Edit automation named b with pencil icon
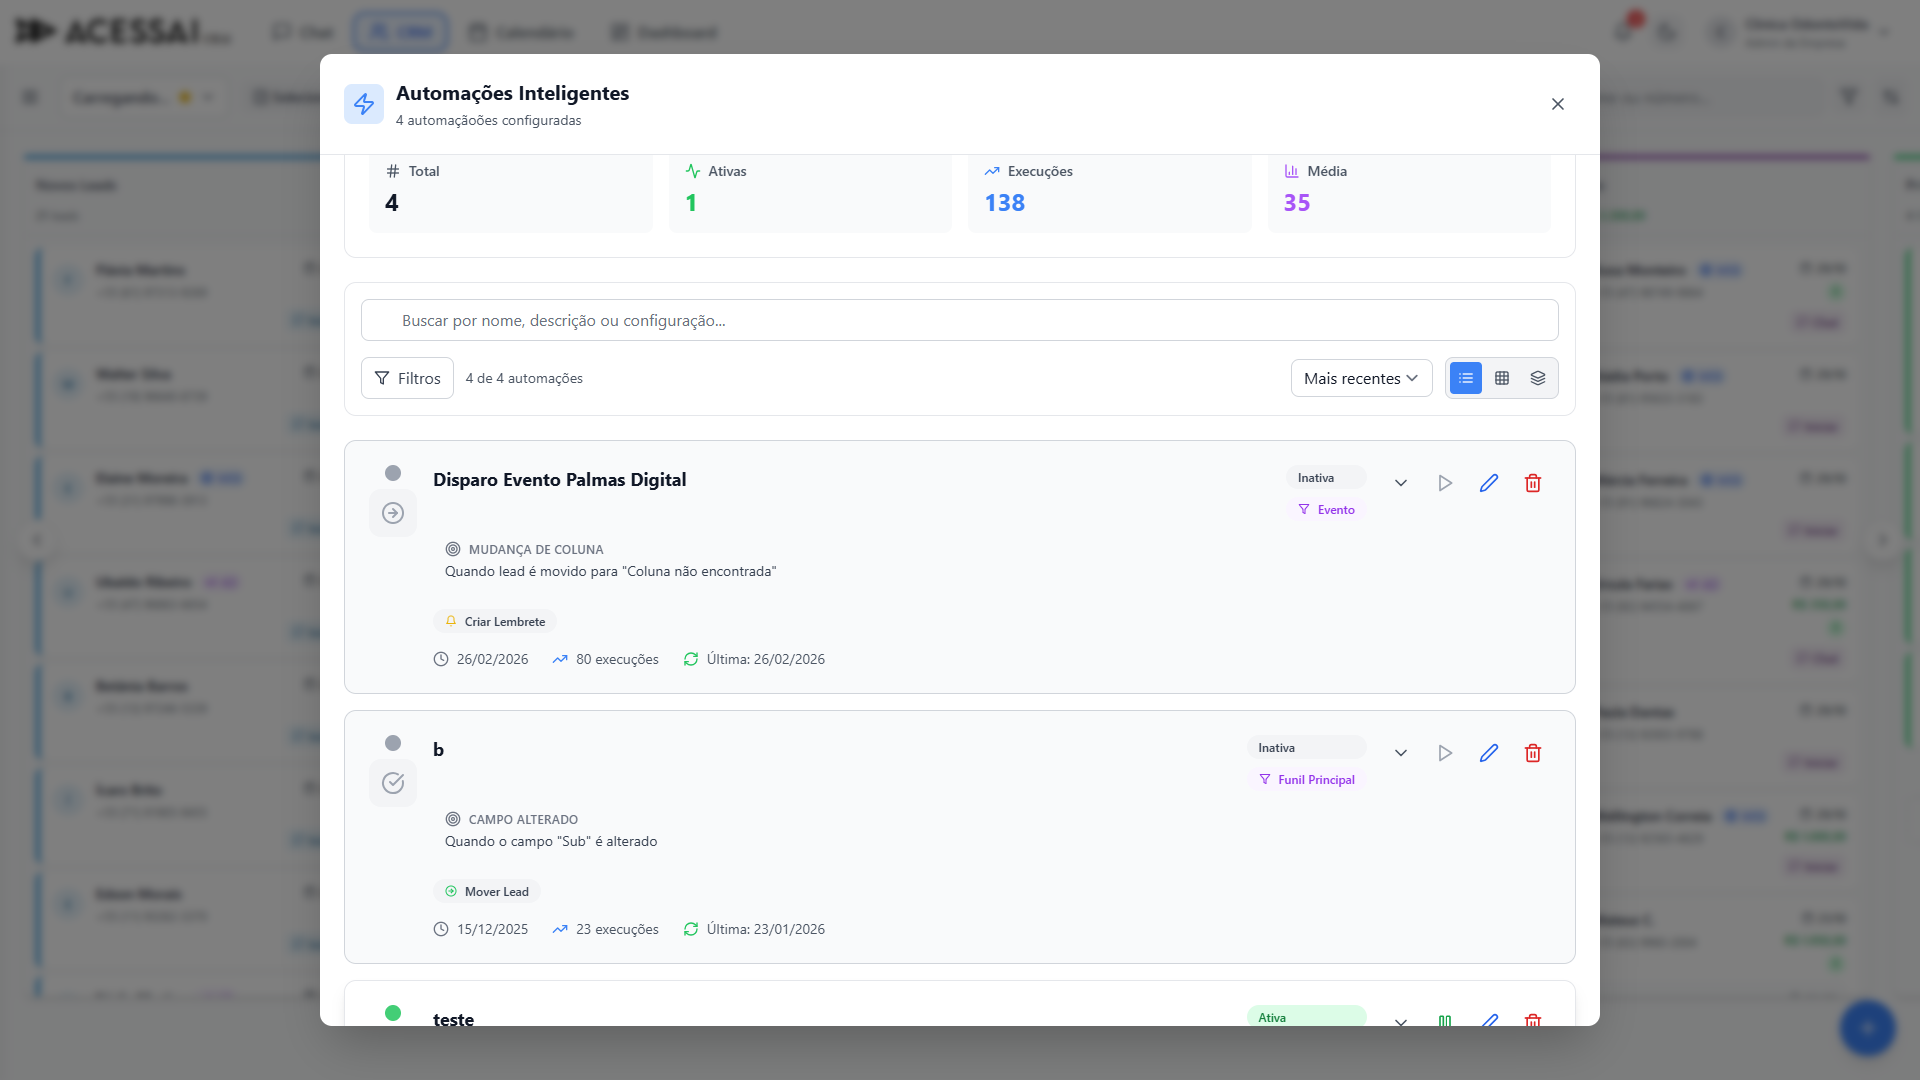1920x1080 pixels. tap(1489, 753)
